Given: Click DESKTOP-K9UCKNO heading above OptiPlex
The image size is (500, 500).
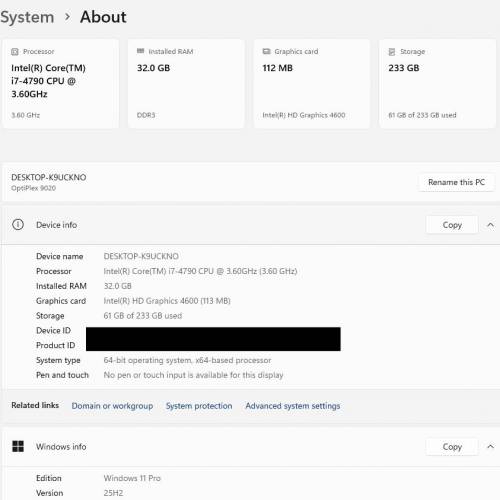Looking at the screenshot, I should click(x=49, y=177).
